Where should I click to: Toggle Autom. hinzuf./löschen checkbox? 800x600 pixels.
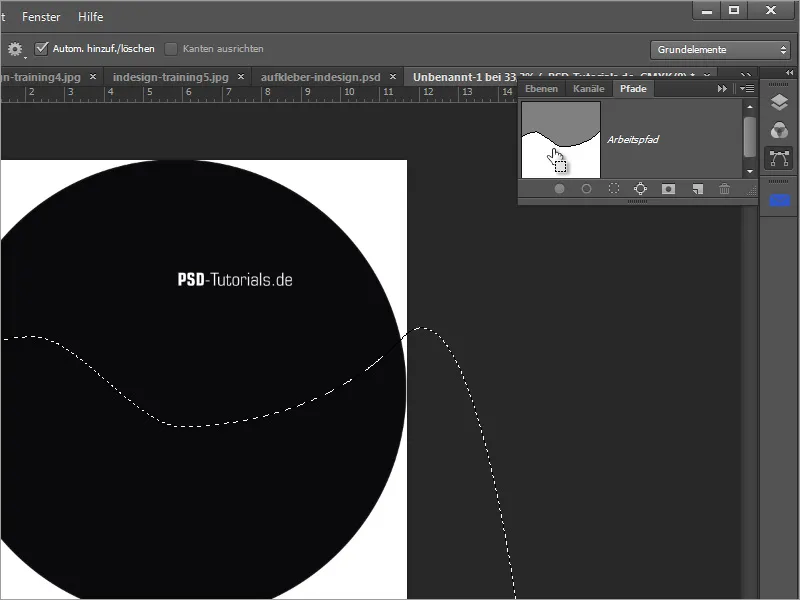coord(41,48)
